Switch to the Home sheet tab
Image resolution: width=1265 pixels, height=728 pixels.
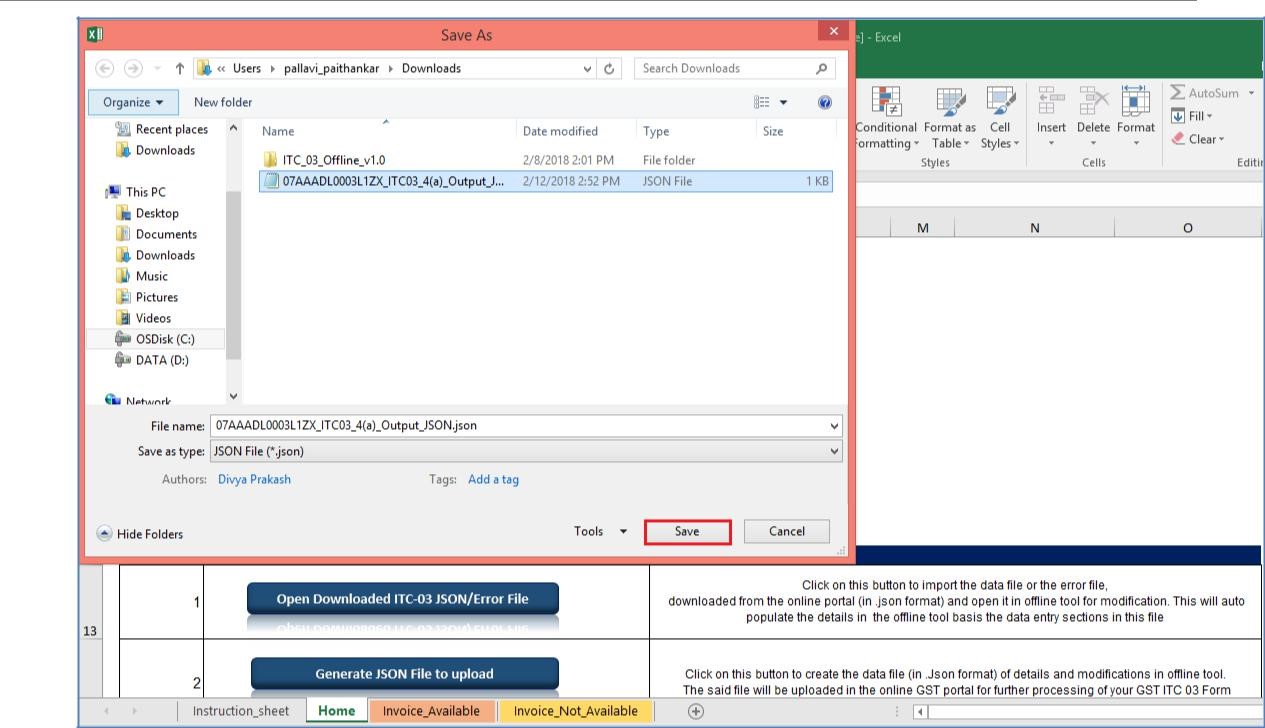click(x=334, y=710)
